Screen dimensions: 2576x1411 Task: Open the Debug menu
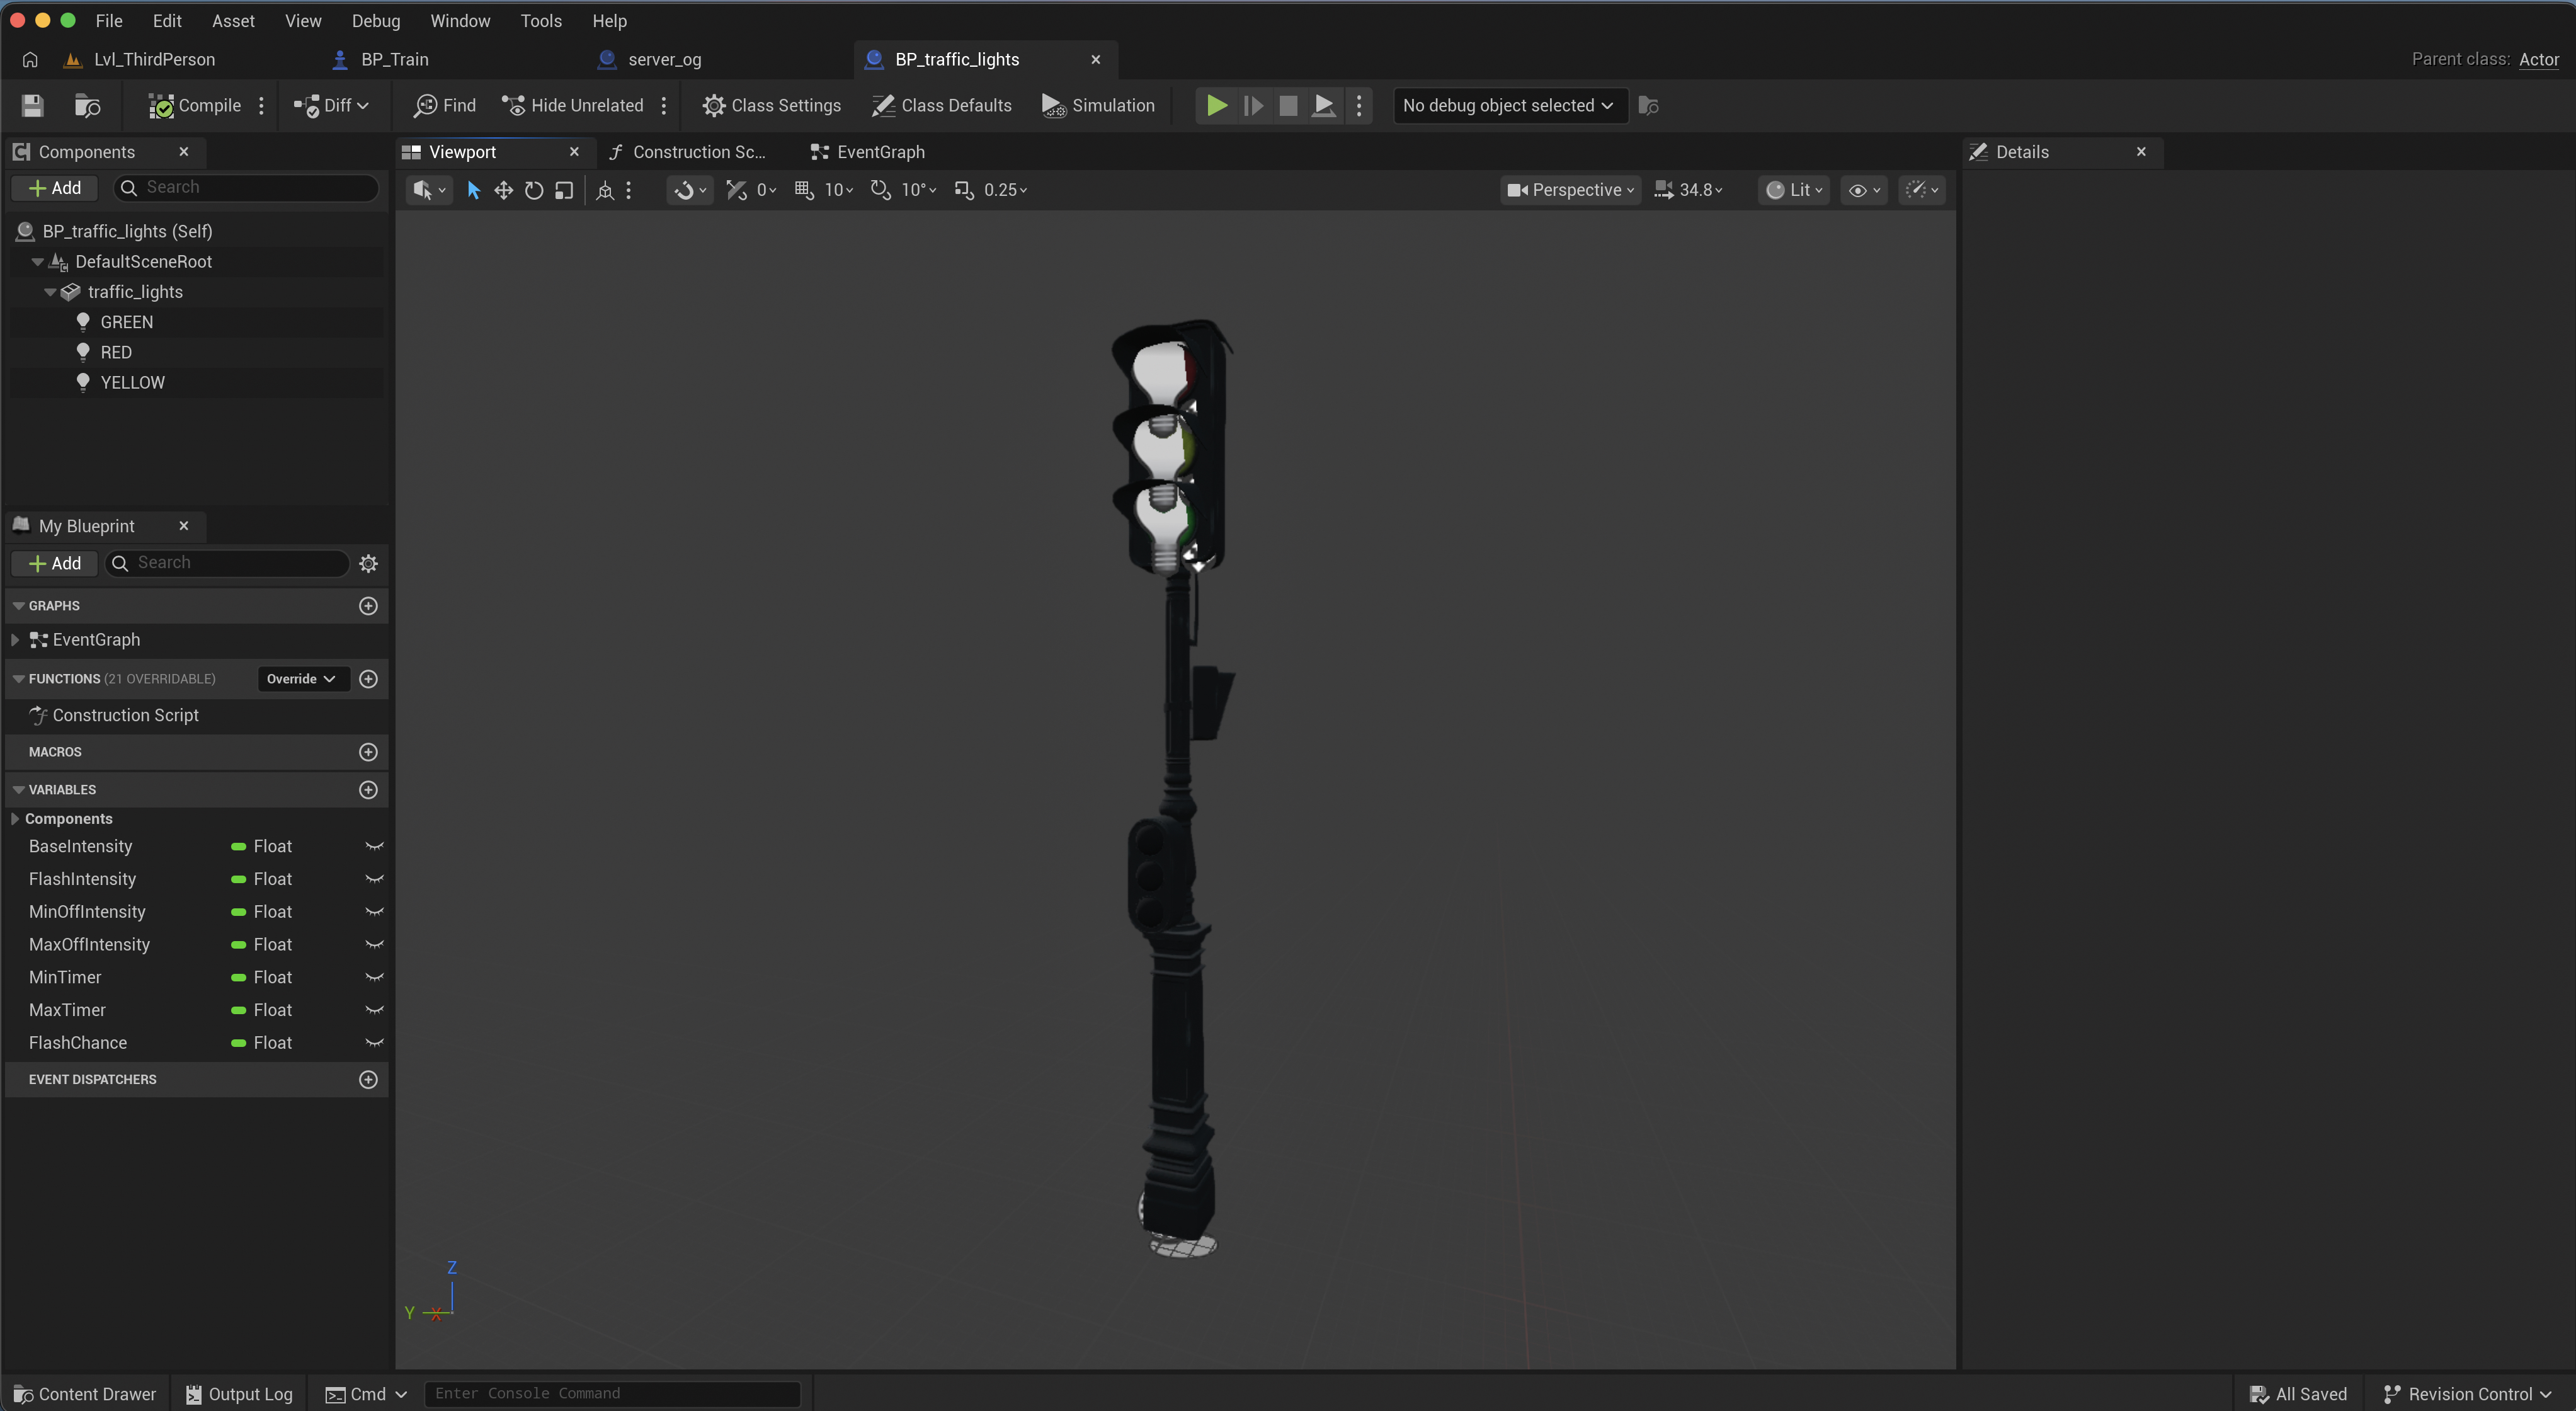coord(376,21)
